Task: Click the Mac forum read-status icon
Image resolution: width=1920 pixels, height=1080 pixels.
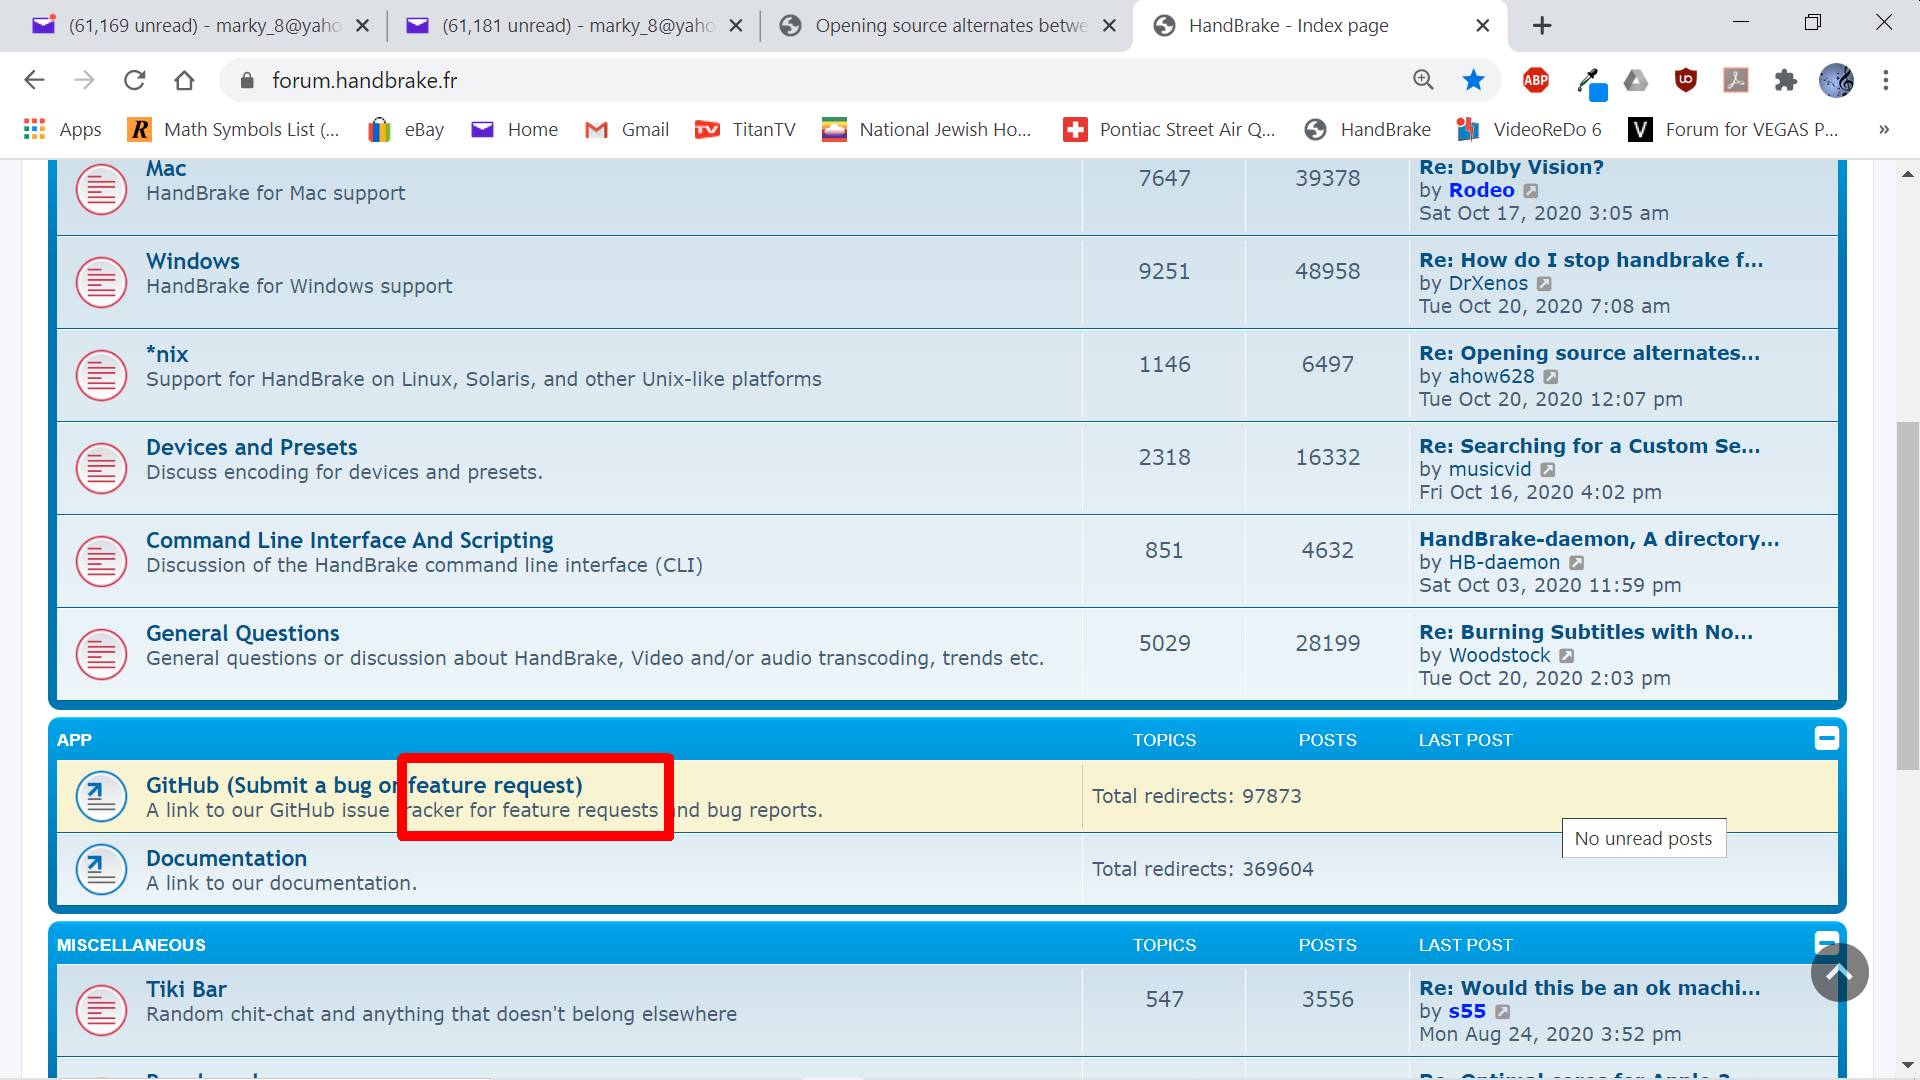Action: (x=101, y=189)
